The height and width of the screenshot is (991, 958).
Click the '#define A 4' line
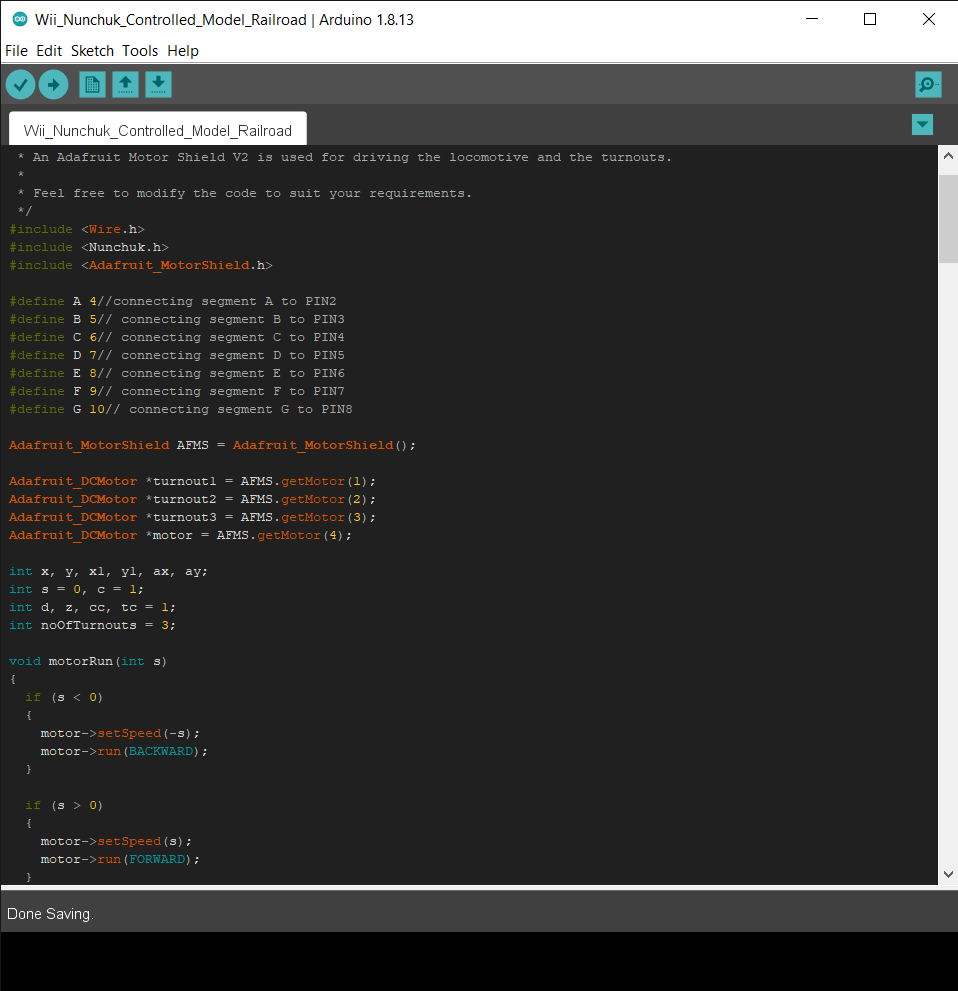(x=173, y=301)
